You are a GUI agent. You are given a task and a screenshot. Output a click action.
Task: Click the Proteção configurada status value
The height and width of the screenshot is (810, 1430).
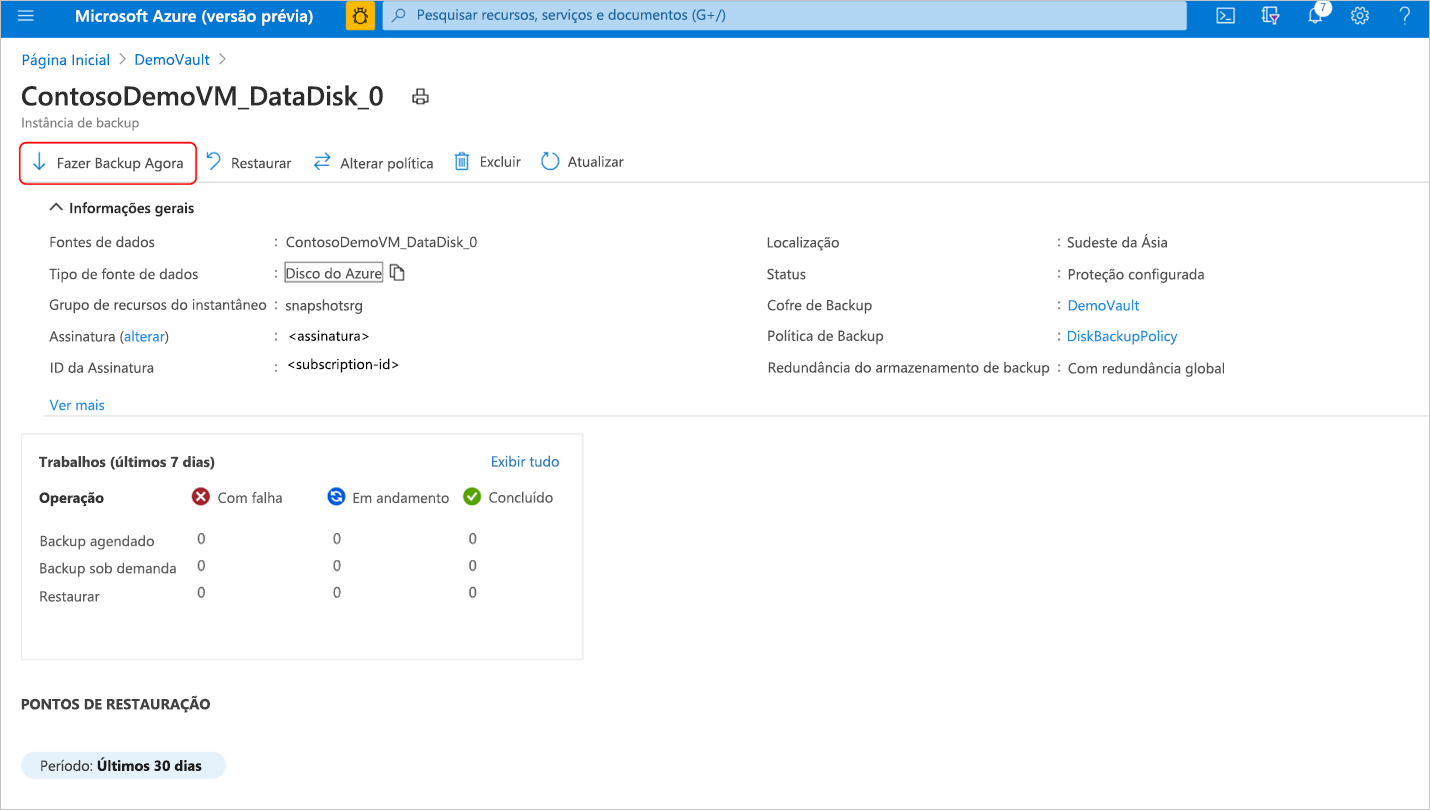[x=1136, y=274]
